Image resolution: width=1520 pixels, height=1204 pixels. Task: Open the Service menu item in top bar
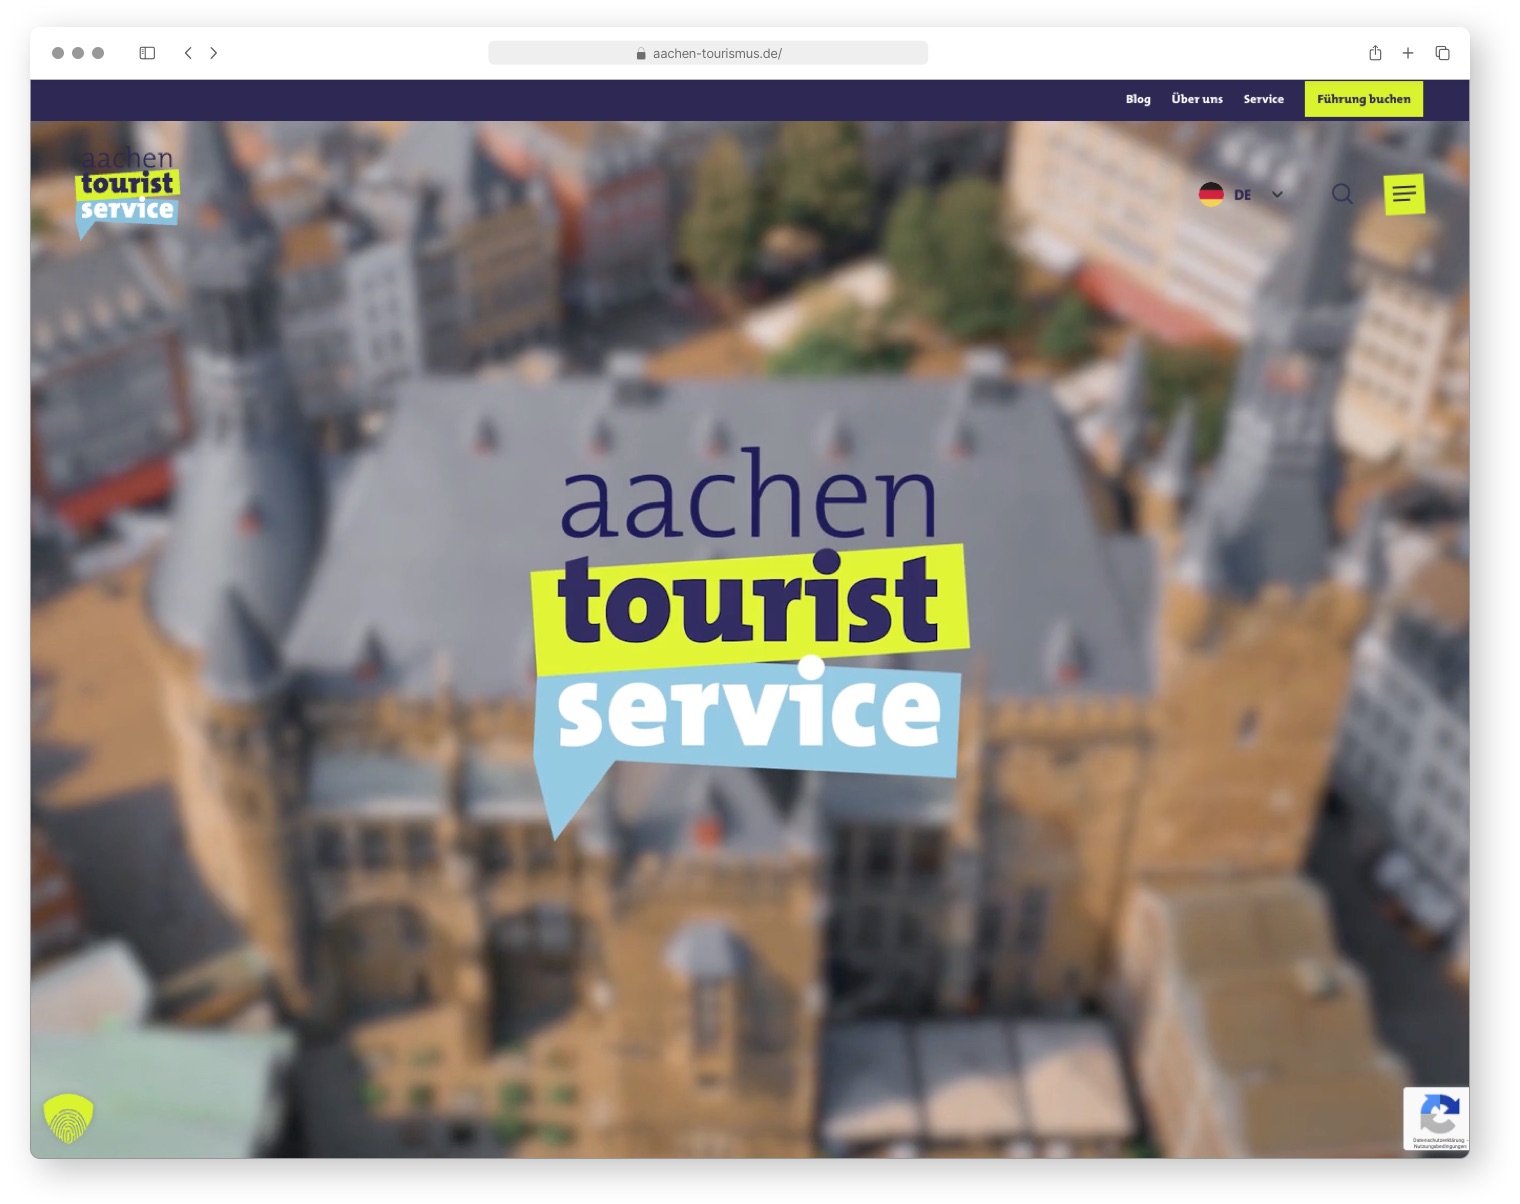click(x=1264, y=99)
